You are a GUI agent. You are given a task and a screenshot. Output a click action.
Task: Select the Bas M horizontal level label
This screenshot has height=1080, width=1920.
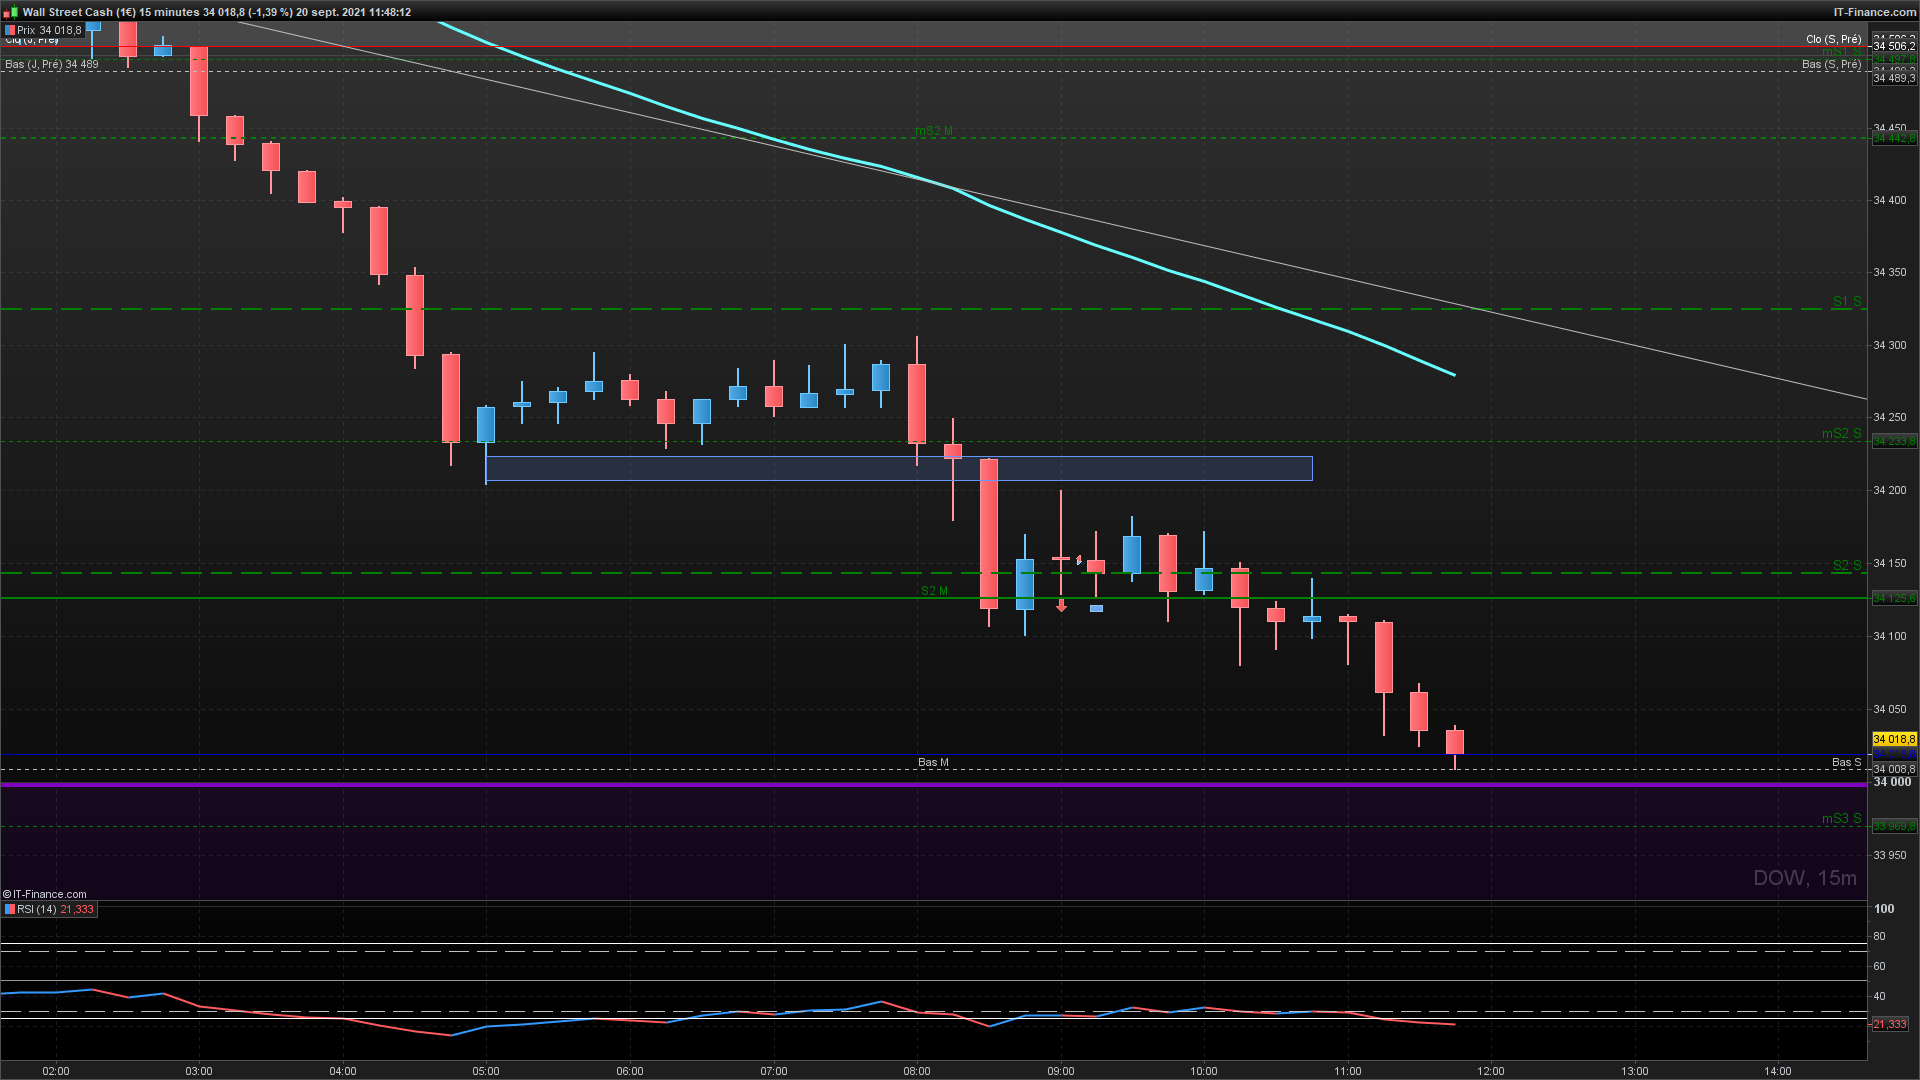point(933,762)
